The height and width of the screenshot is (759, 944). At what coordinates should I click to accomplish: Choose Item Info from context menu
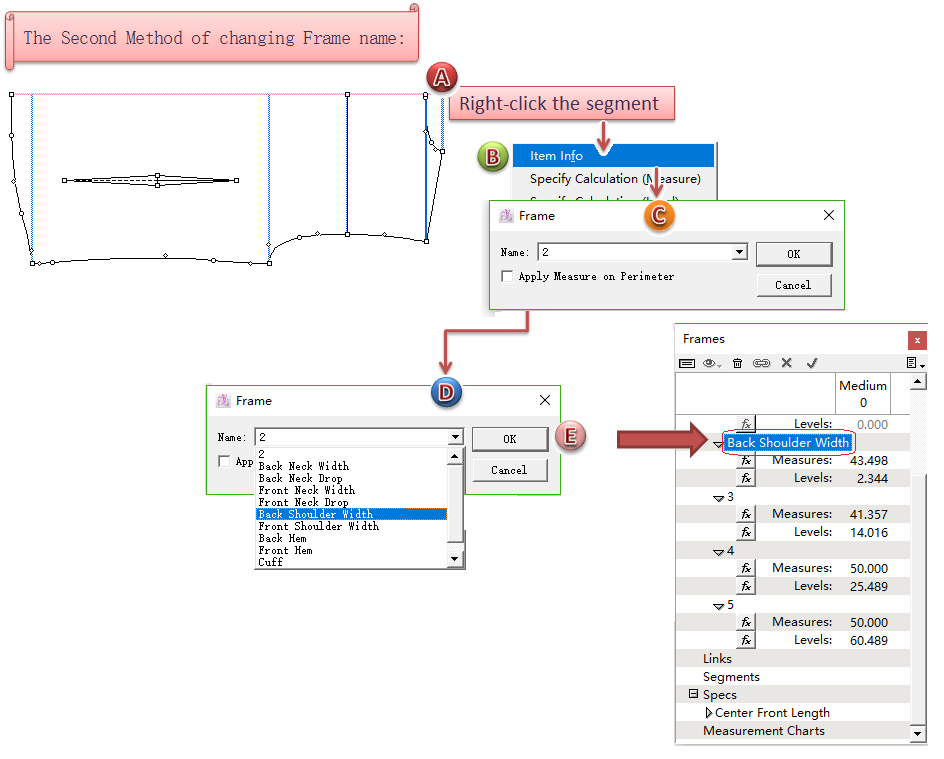pyautogui.click(x=557, y=156)
